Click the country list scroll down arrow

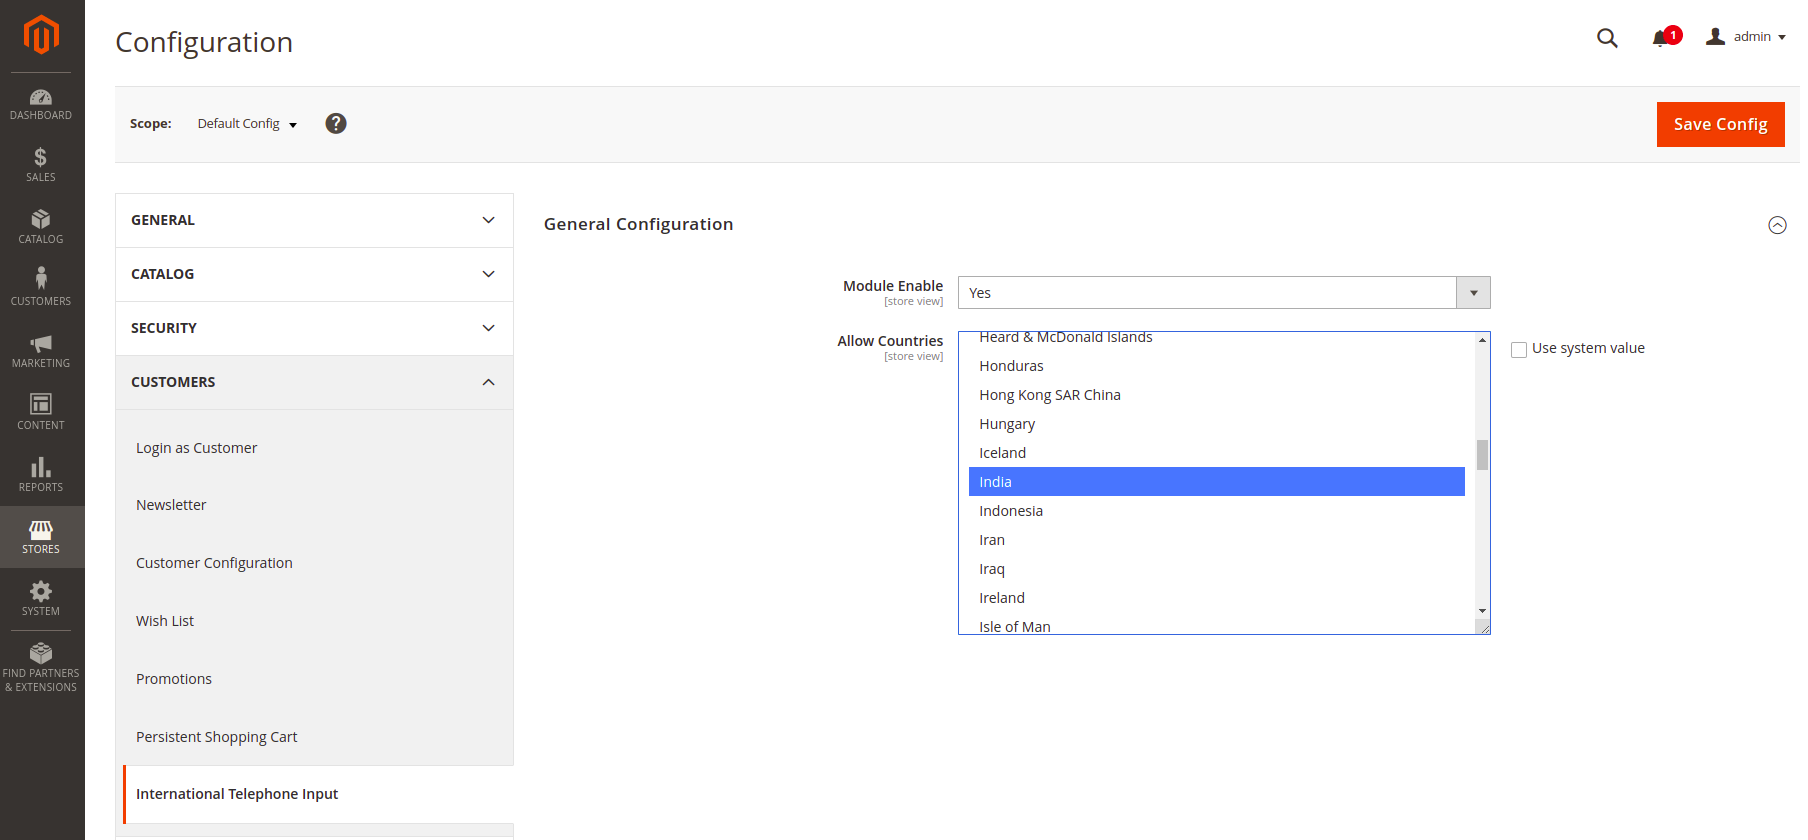point(1482,610)
